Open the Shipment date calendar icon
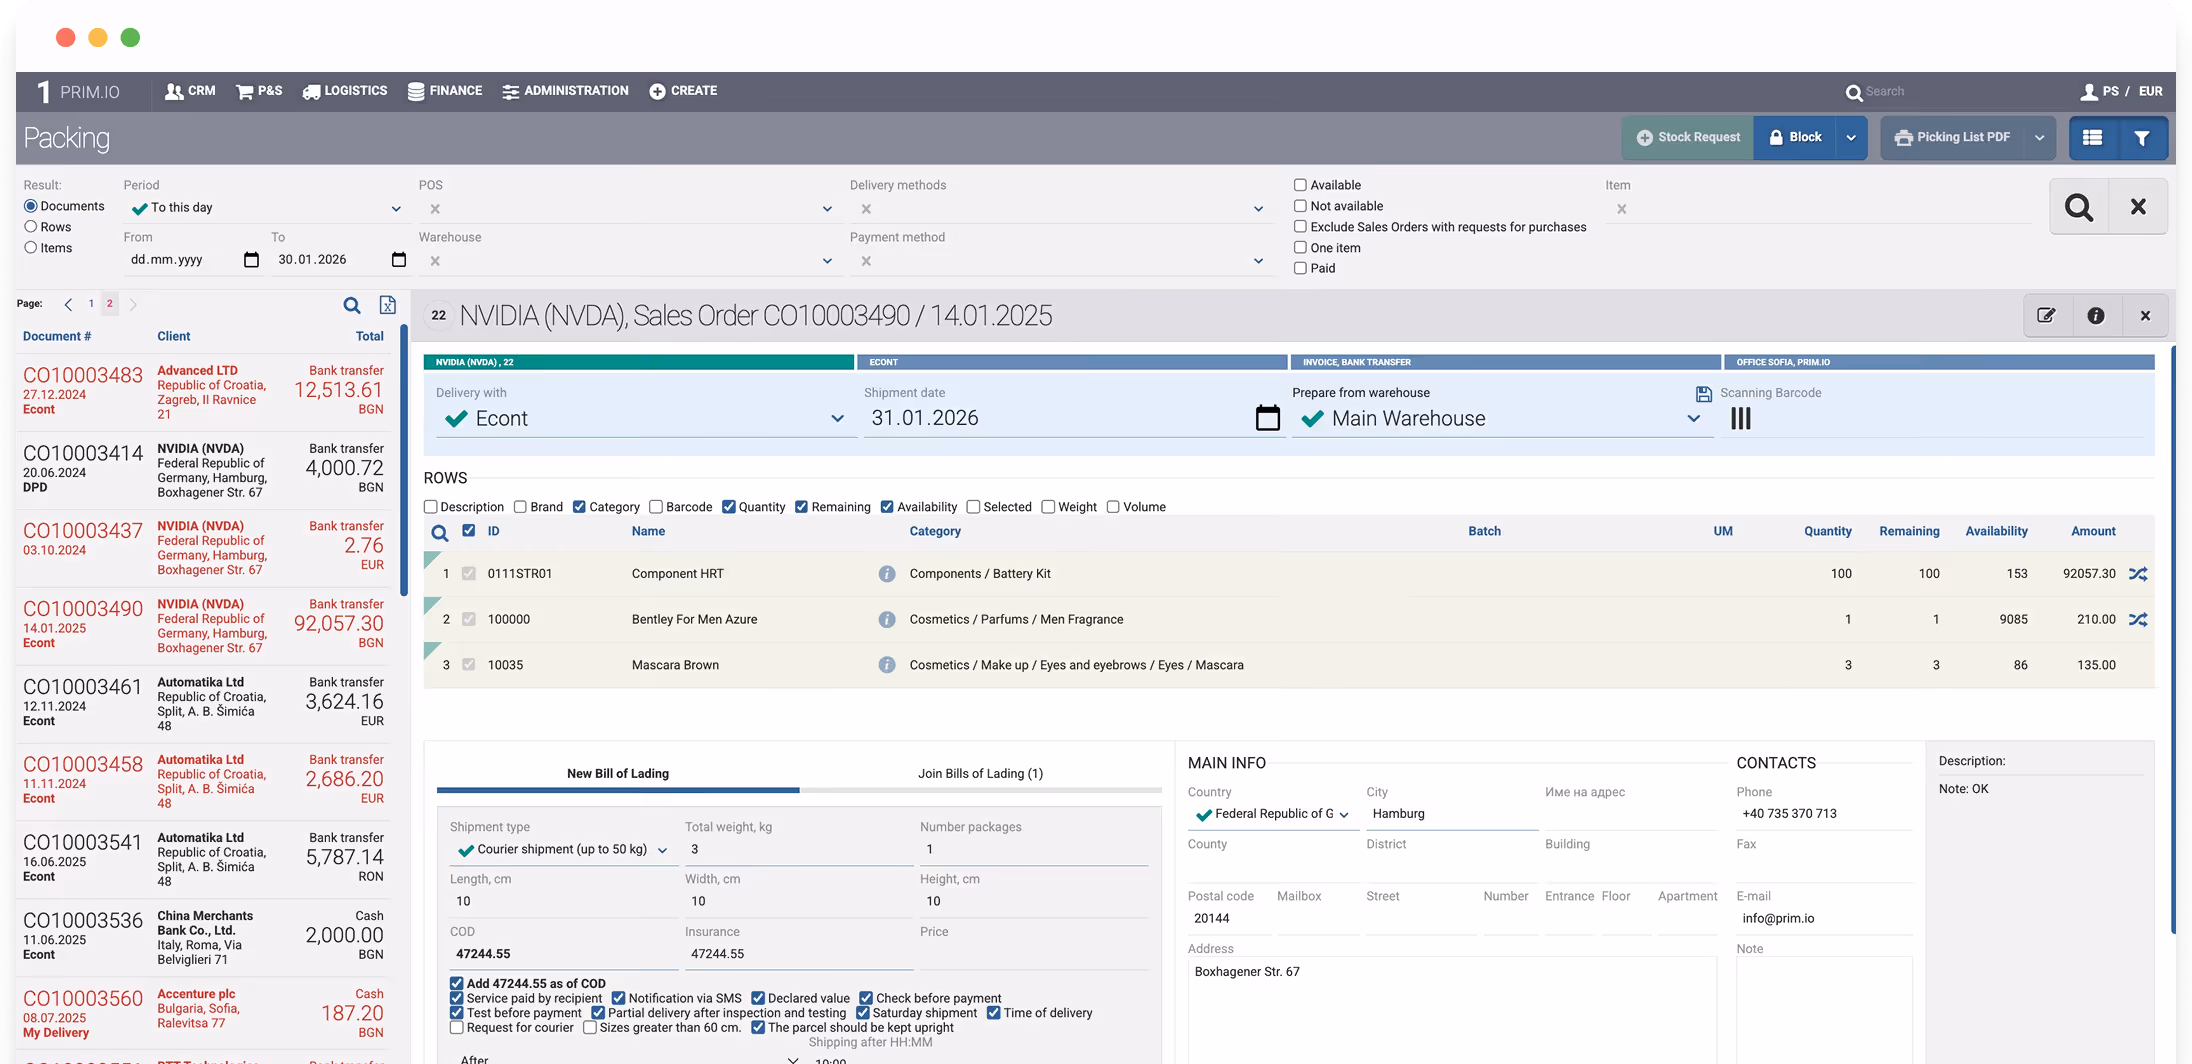The image size is (2192, 1064). [1267, 418]
